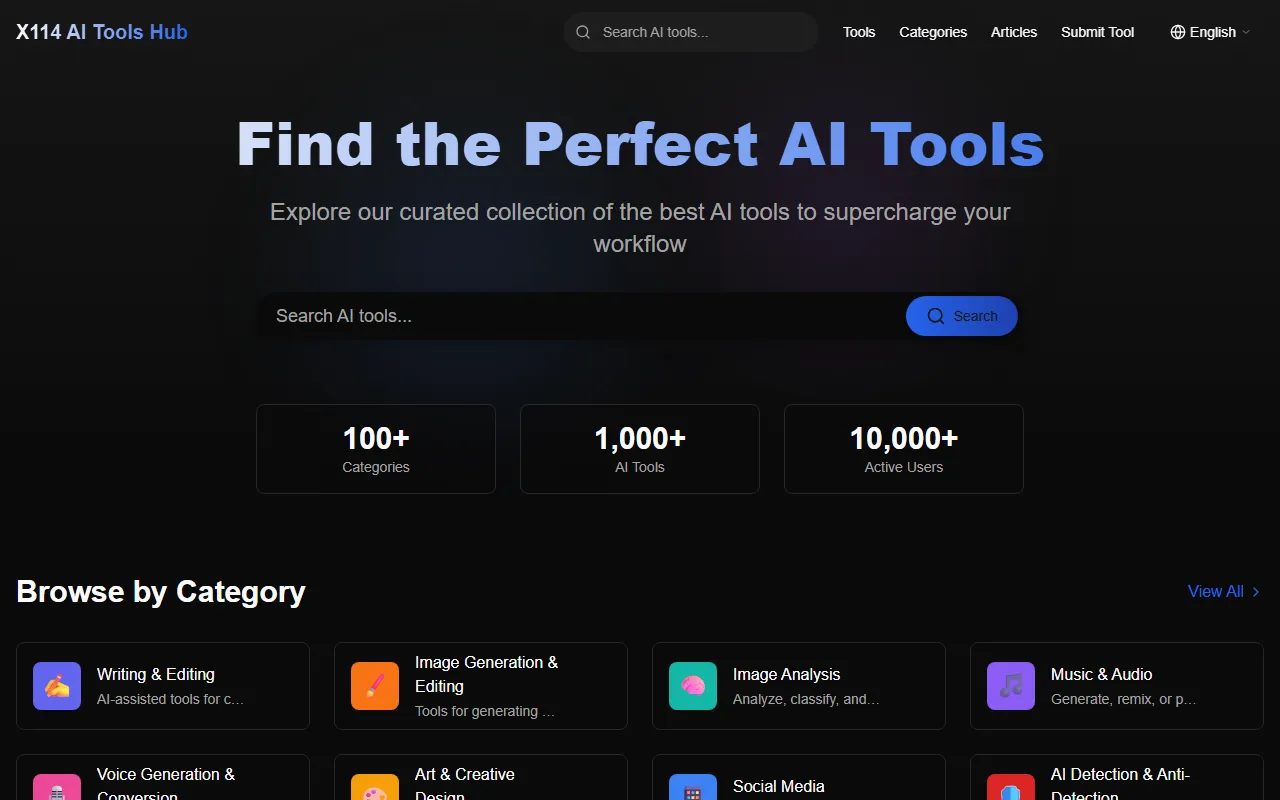
Task: Click the Art & Creative palette icon
Action: [375, 789]
